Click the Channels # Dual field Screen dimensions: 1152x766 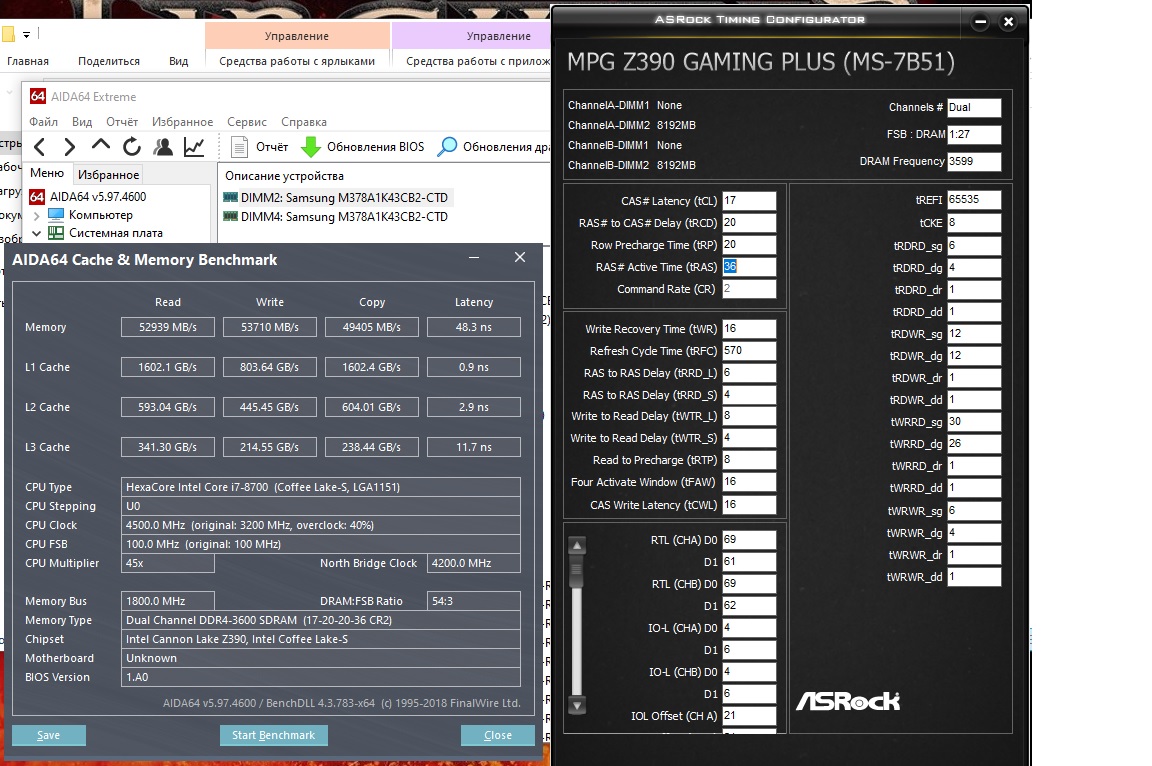tap(973, 107)
